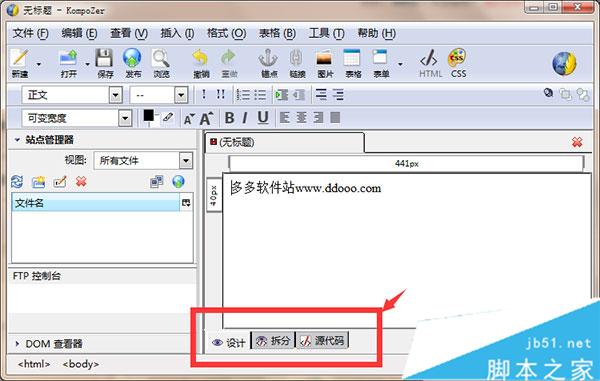This screenshot has width=600, height=381.
Task: Toggle Underline formatting
Action: click(262, 118)
